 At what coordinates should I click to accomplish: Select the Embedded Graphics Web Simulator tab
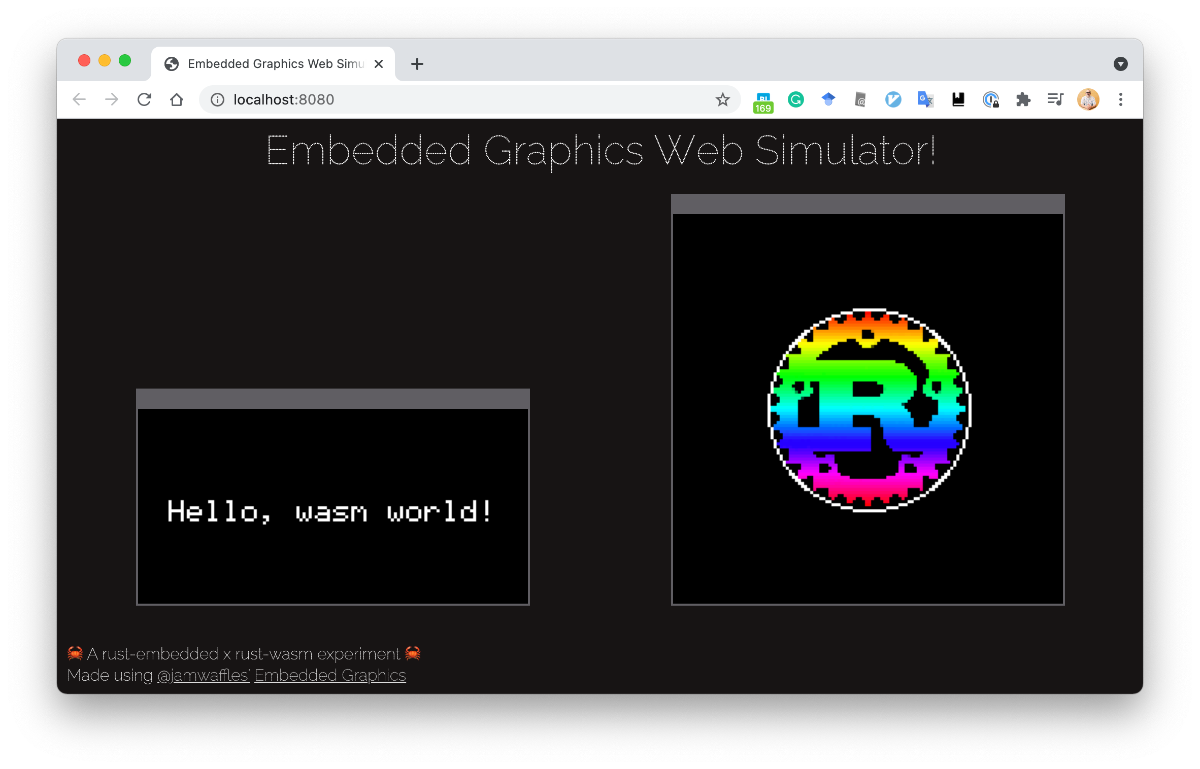(x=274, y=64)
